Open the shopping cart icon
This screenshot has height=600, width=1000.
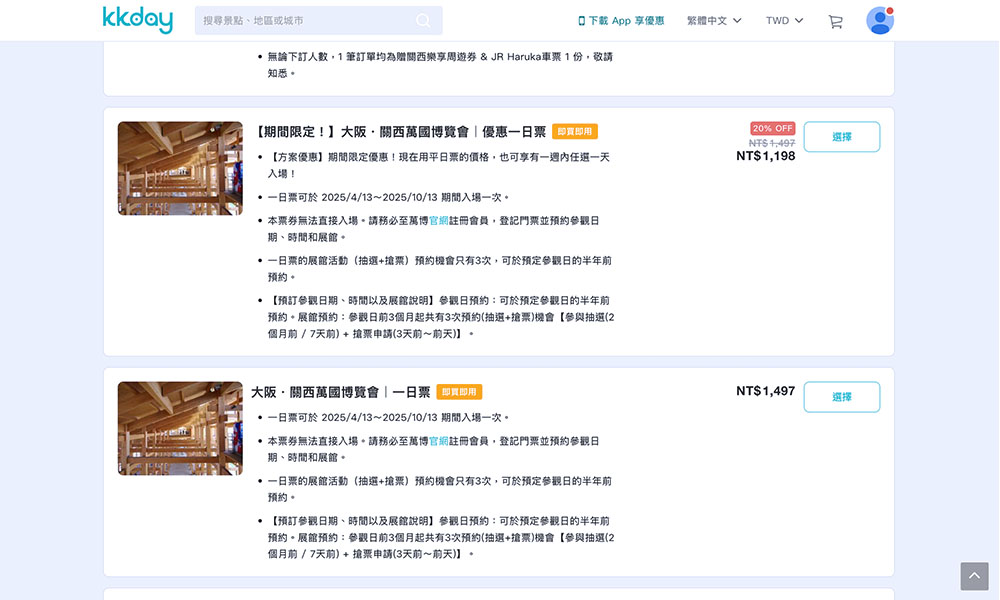coord(835,21)
